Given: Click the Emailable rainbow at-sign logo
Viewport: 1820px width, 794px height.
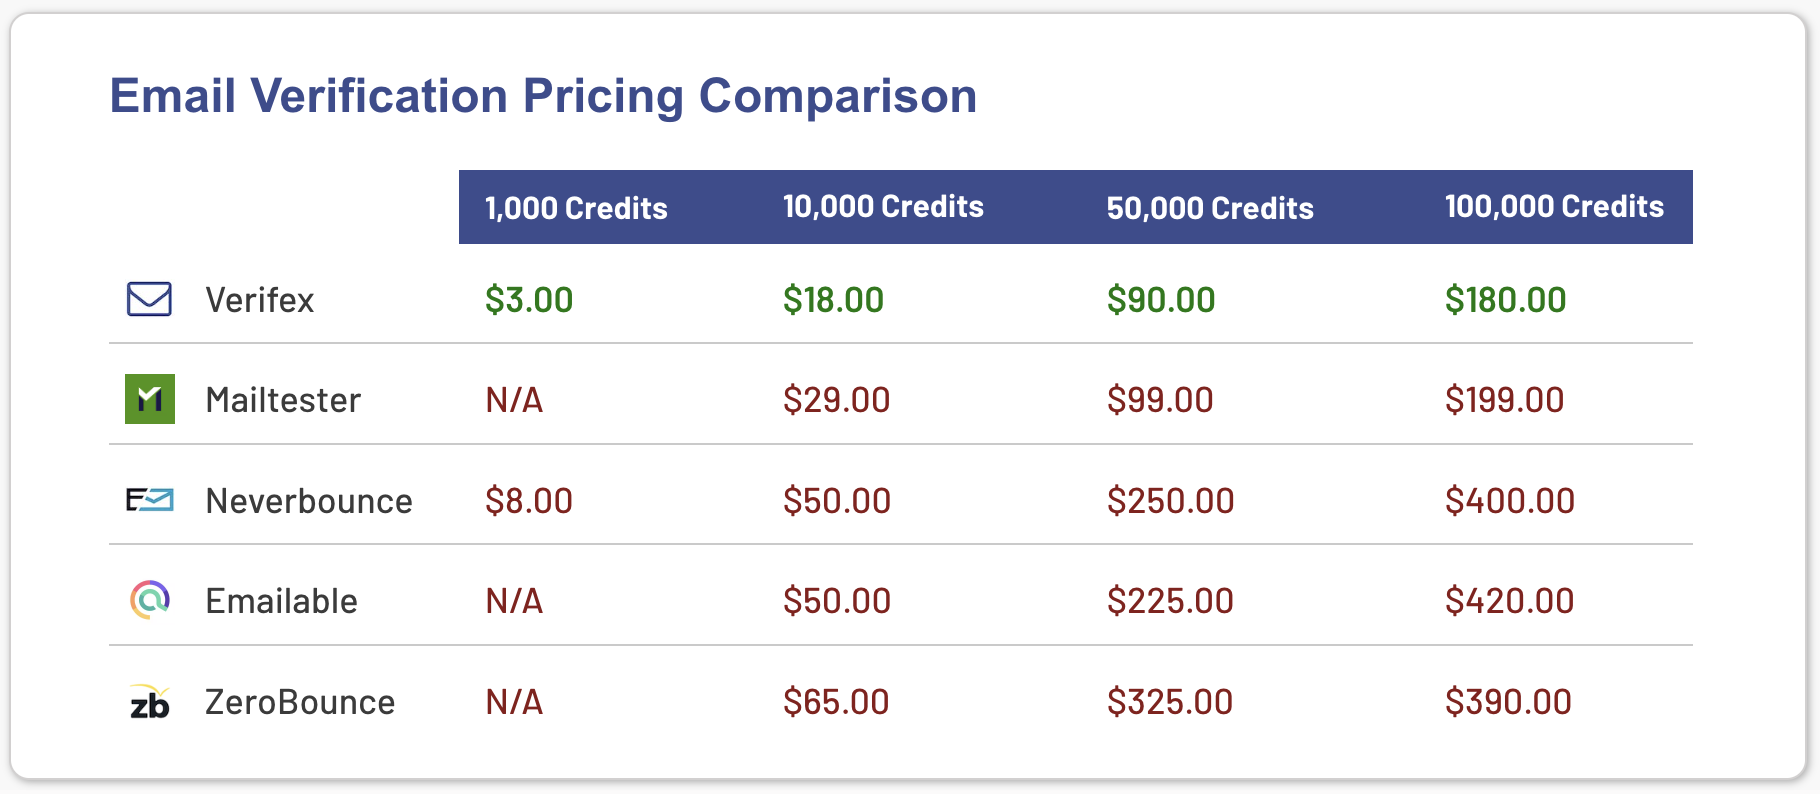Looking at the screenshot, I should (x=150, y=600).
